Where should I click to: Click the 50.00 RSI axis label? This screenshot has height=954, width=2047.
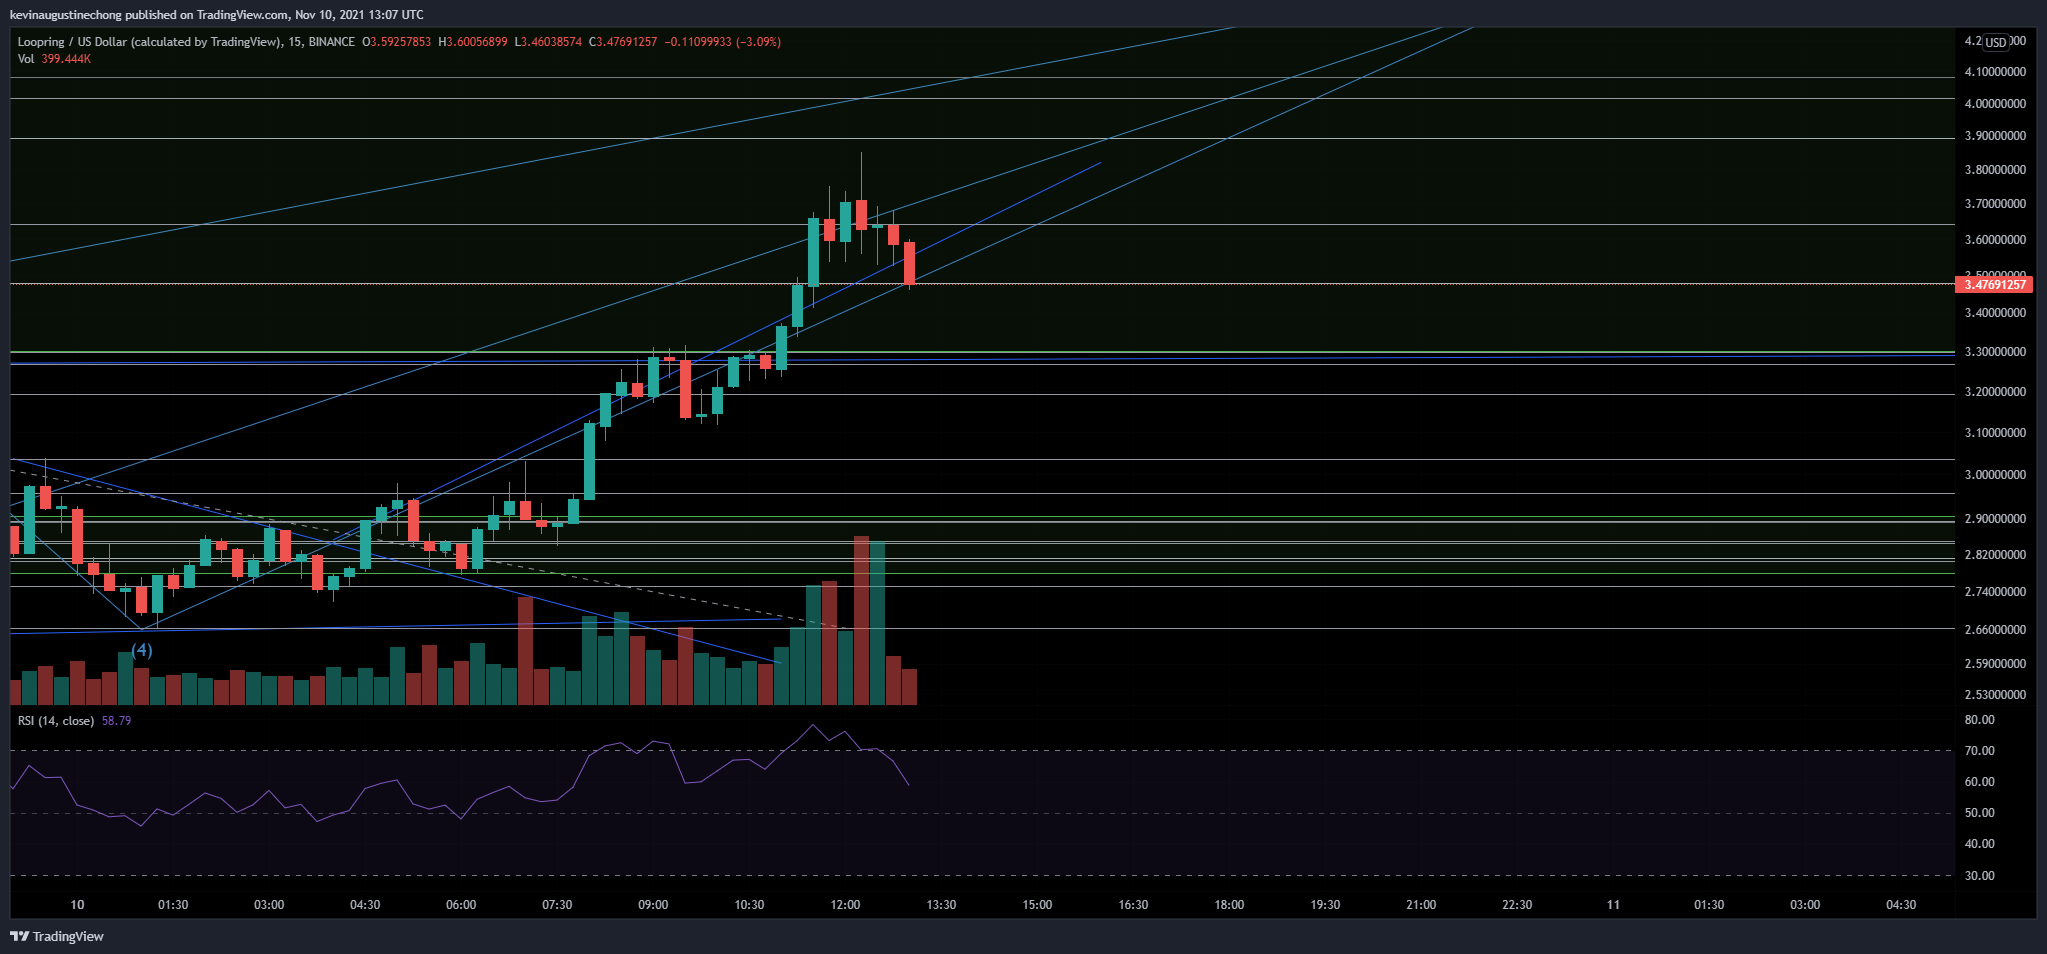pyautogui.click(x=1980, y=813)
